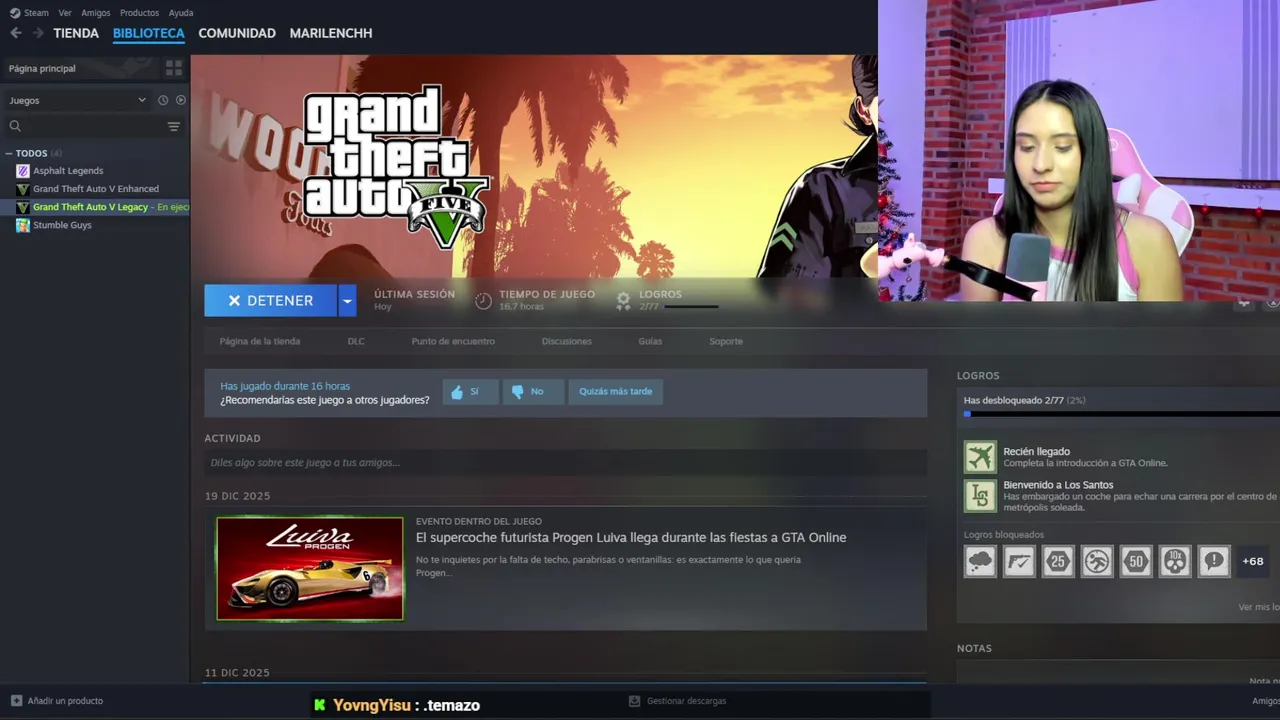Click the add product plus icon
The height and width of the screenshot is (720, 1280).
(x=16, y=701)
